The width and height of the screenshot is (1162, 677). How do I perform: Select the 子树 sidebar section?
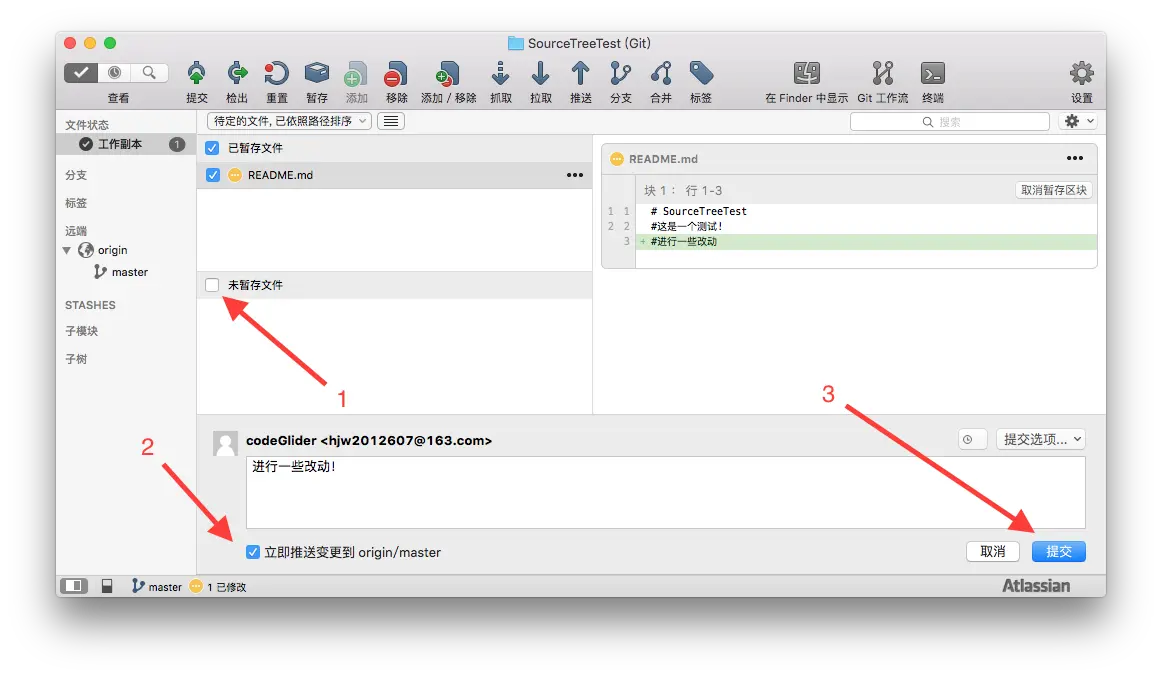(x=76, y=358)
